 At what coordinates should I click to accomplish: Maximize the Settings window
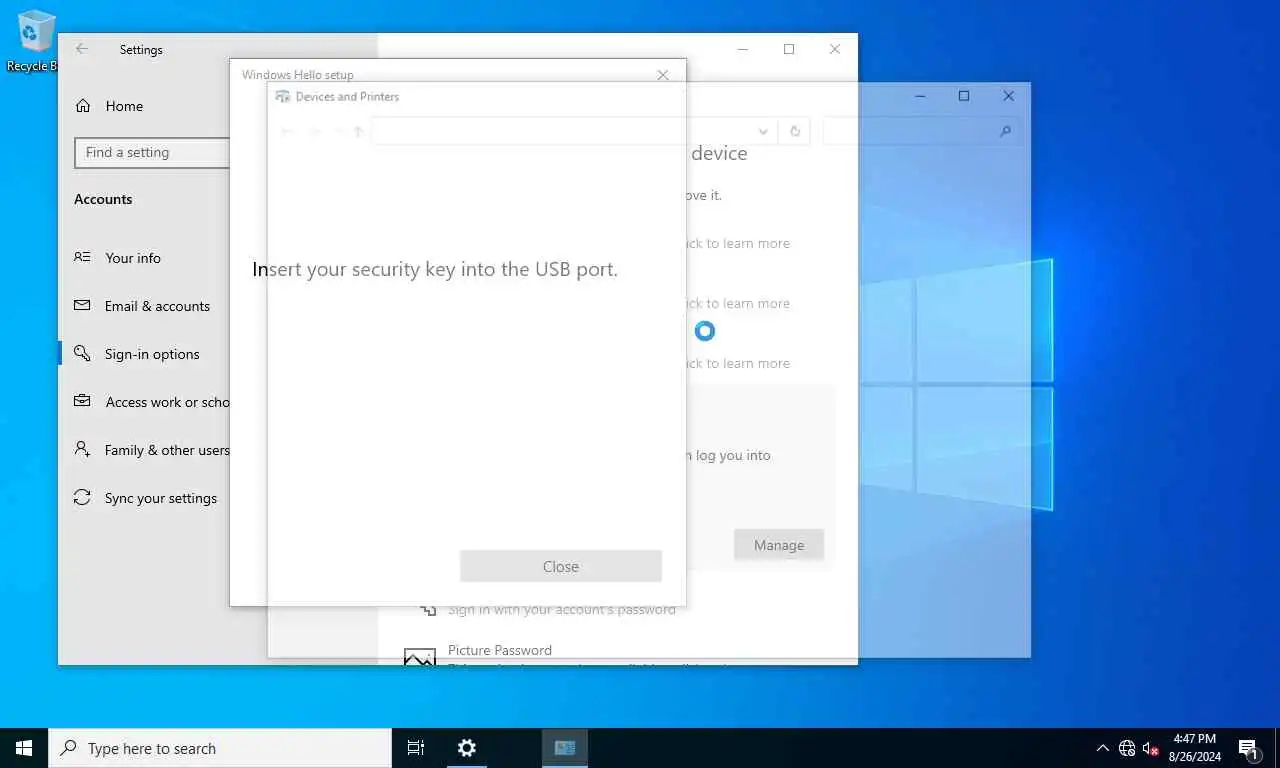(x=789, y=49)
